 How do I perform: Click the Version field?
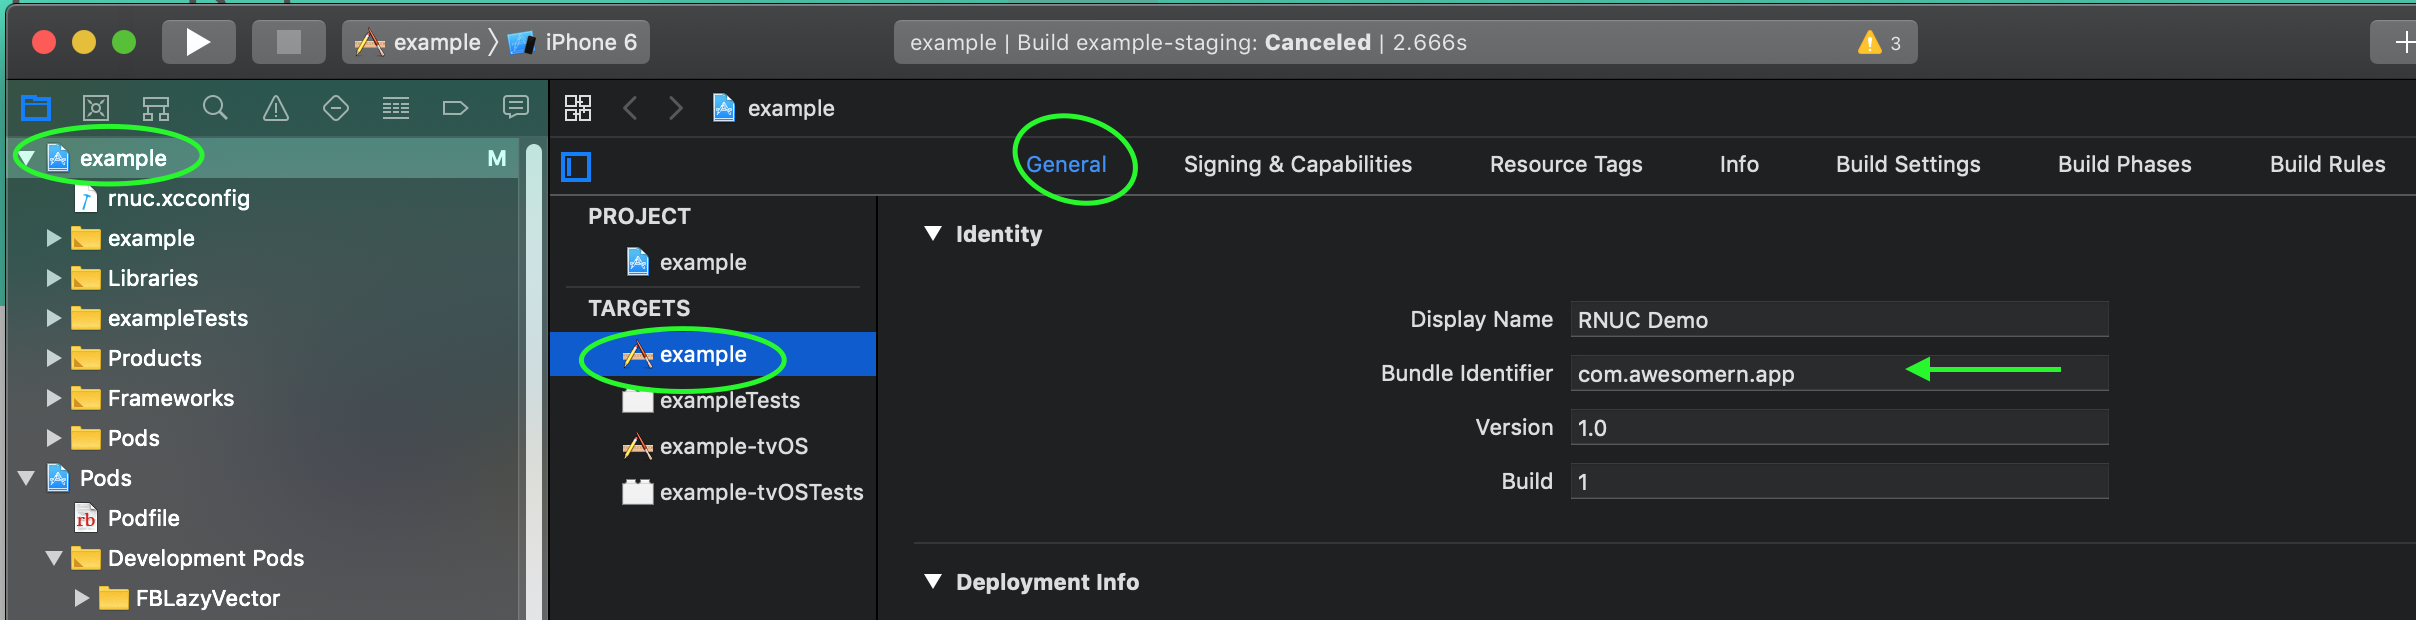click(x=1839, y=427)
